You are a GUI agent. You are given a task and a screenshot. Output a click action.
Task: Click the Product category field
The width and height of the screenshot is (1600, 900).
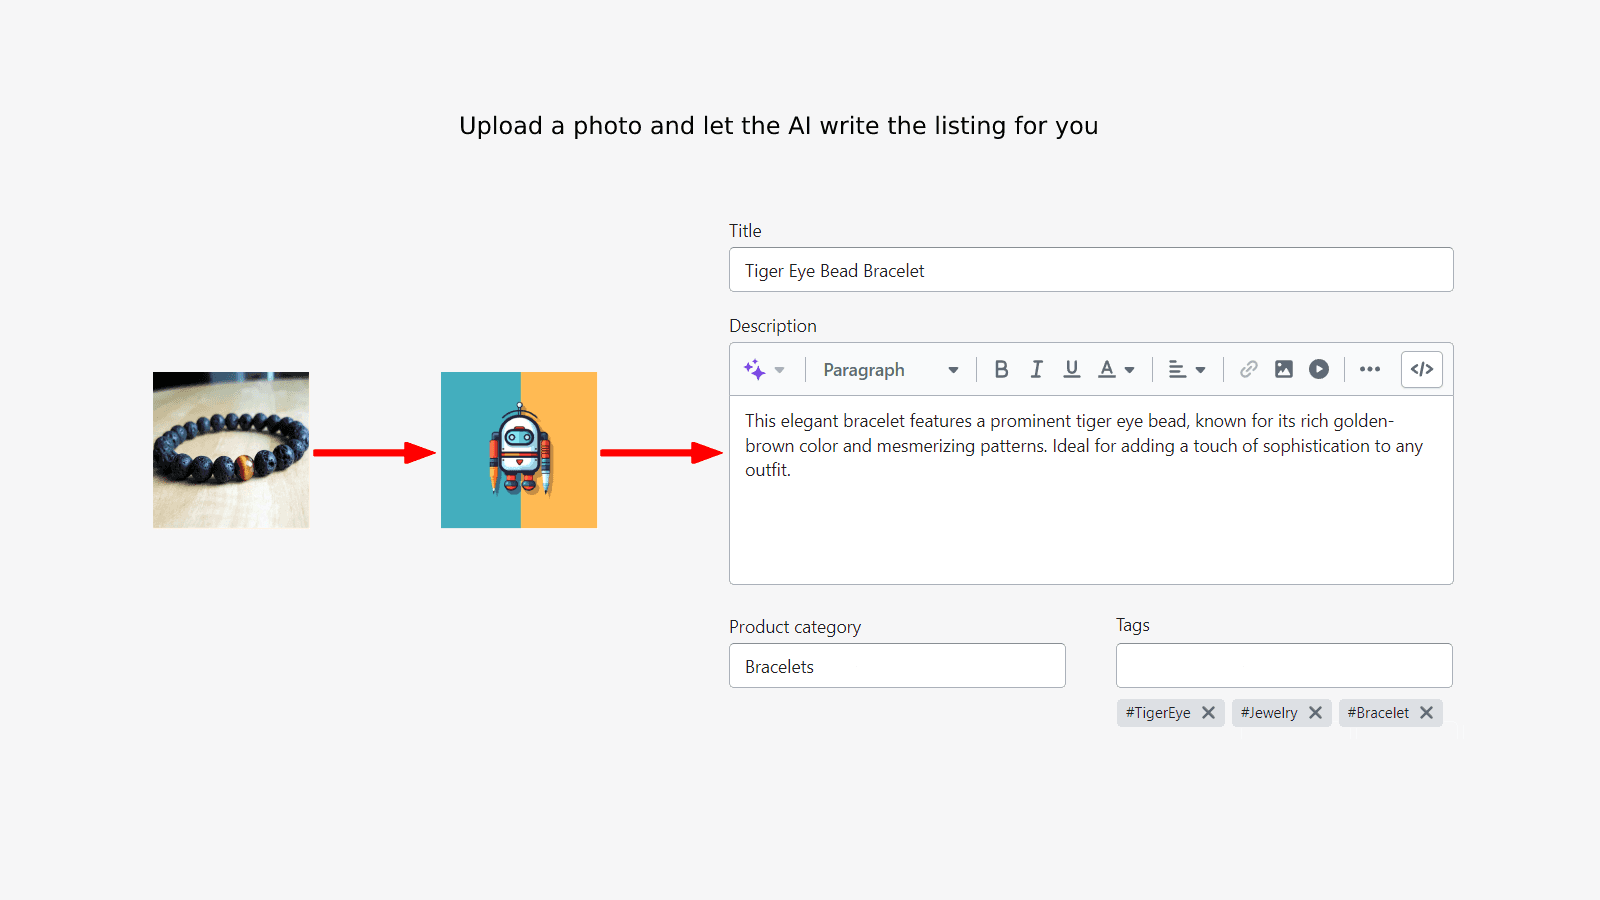(x=897, y=666)
